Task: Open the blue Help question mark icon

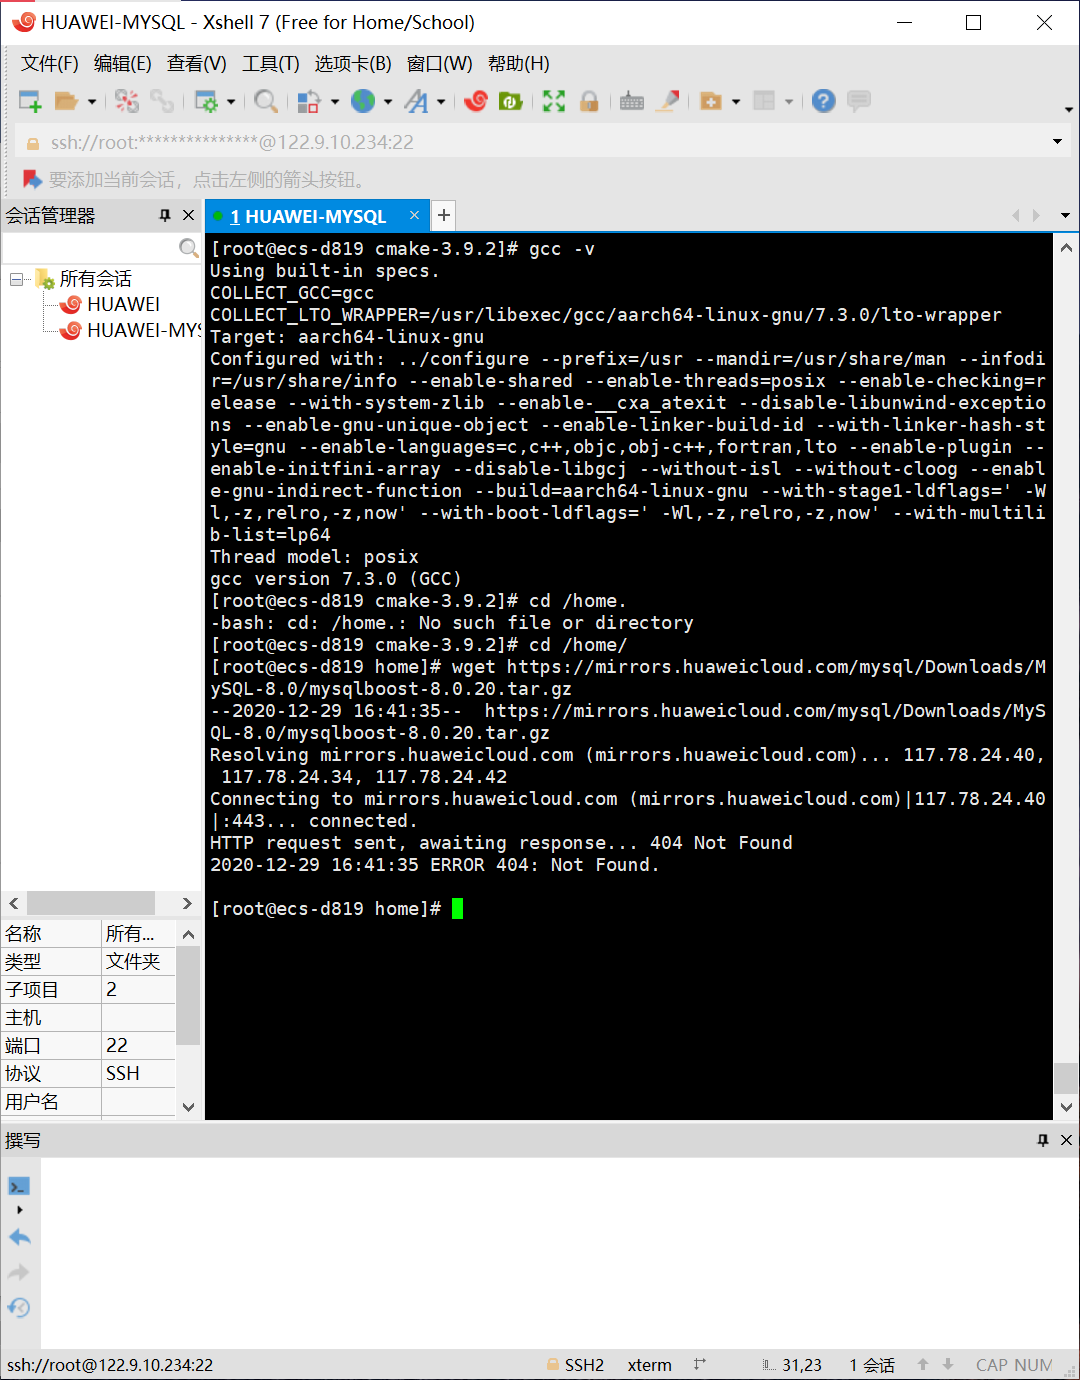Action: click(823, 101)
